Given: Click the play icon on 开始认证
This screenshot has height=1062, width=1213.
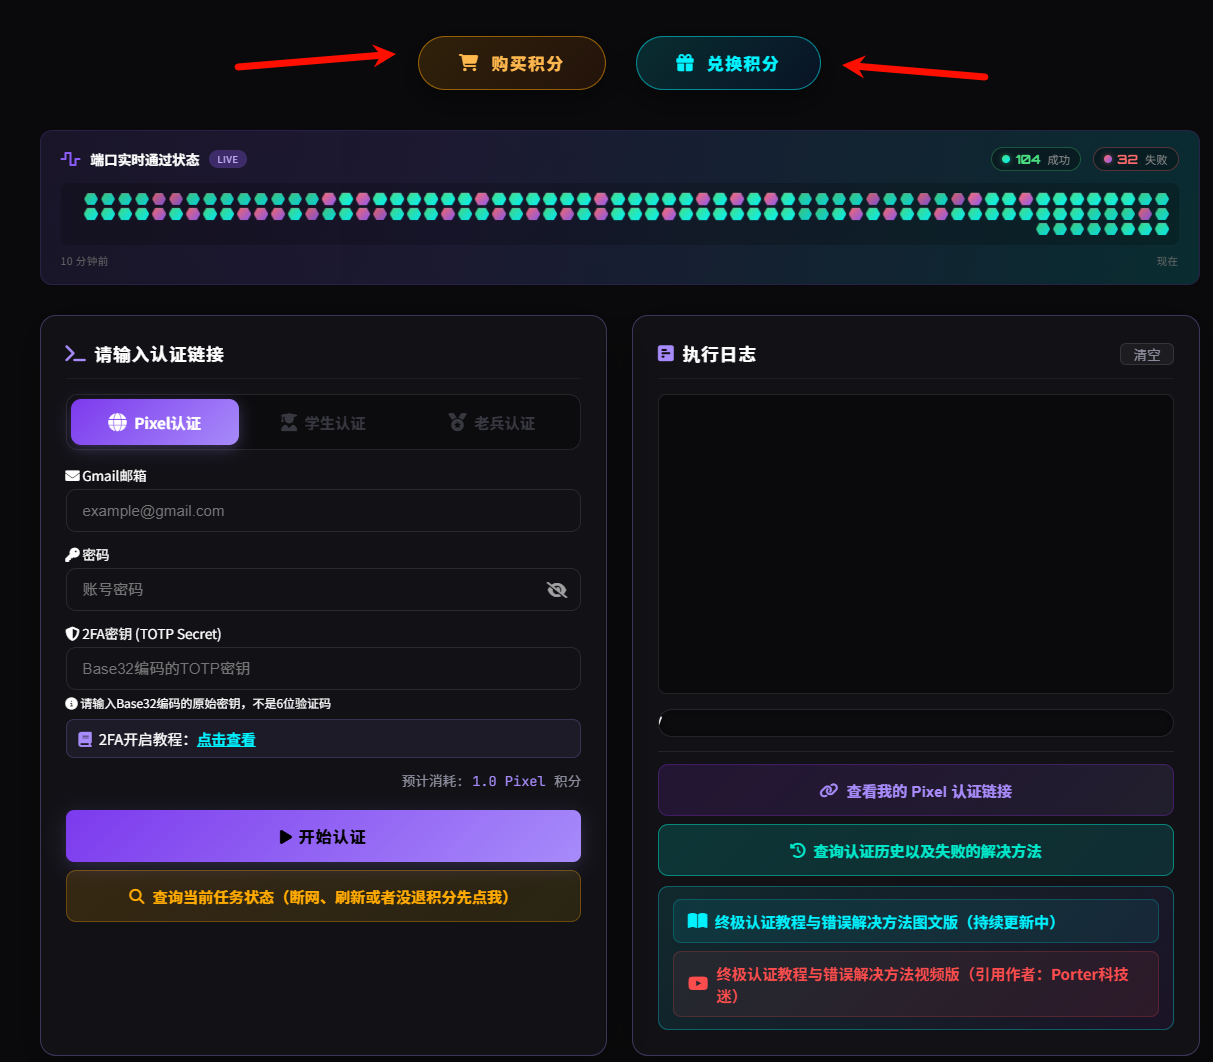Looking at the screenshot, I should click(x=286, y=837).
